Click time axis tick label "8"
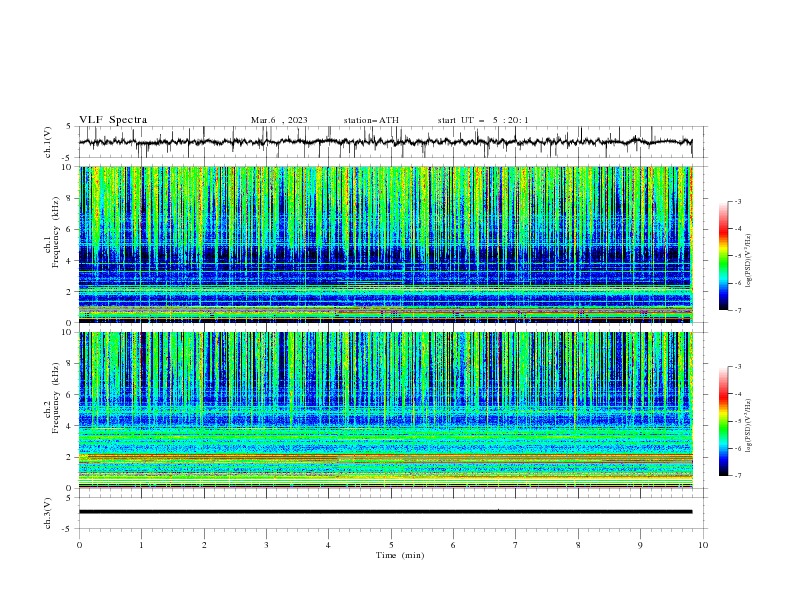The image size is (792, 612). (578, 545)
